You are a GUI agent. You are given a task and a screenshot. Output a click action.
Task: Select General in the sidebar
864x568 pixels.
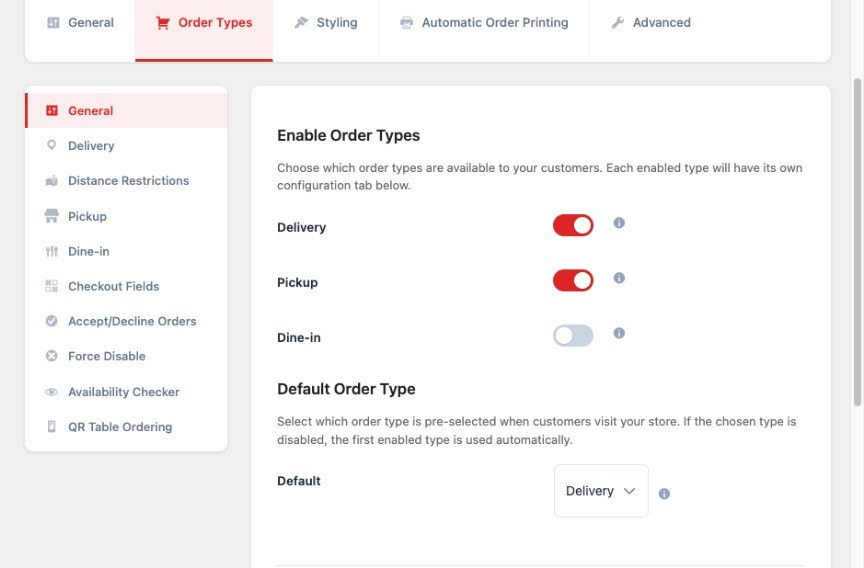tap(126, 111)
